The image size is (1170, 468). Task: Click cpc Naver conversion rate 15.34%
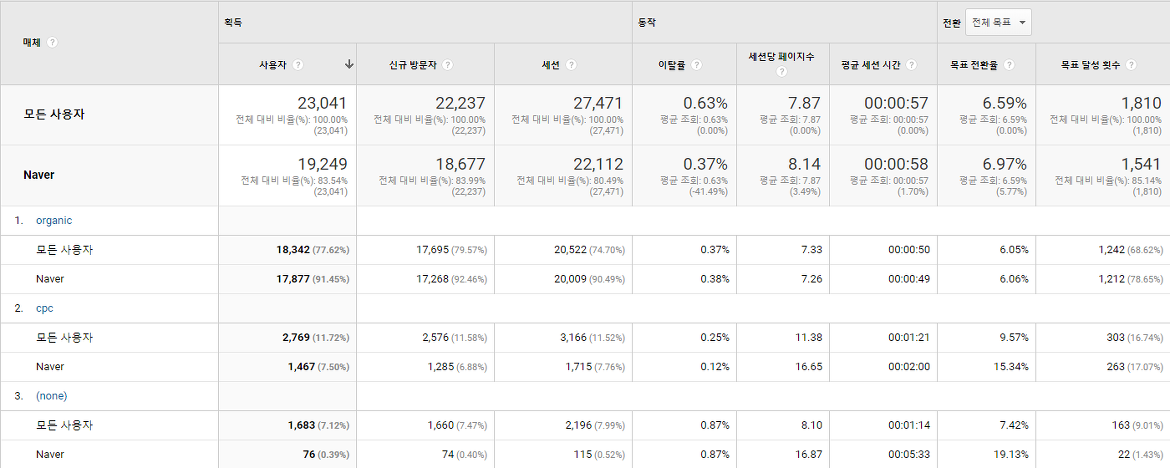pyautogui.click(x=1010, y=366)
